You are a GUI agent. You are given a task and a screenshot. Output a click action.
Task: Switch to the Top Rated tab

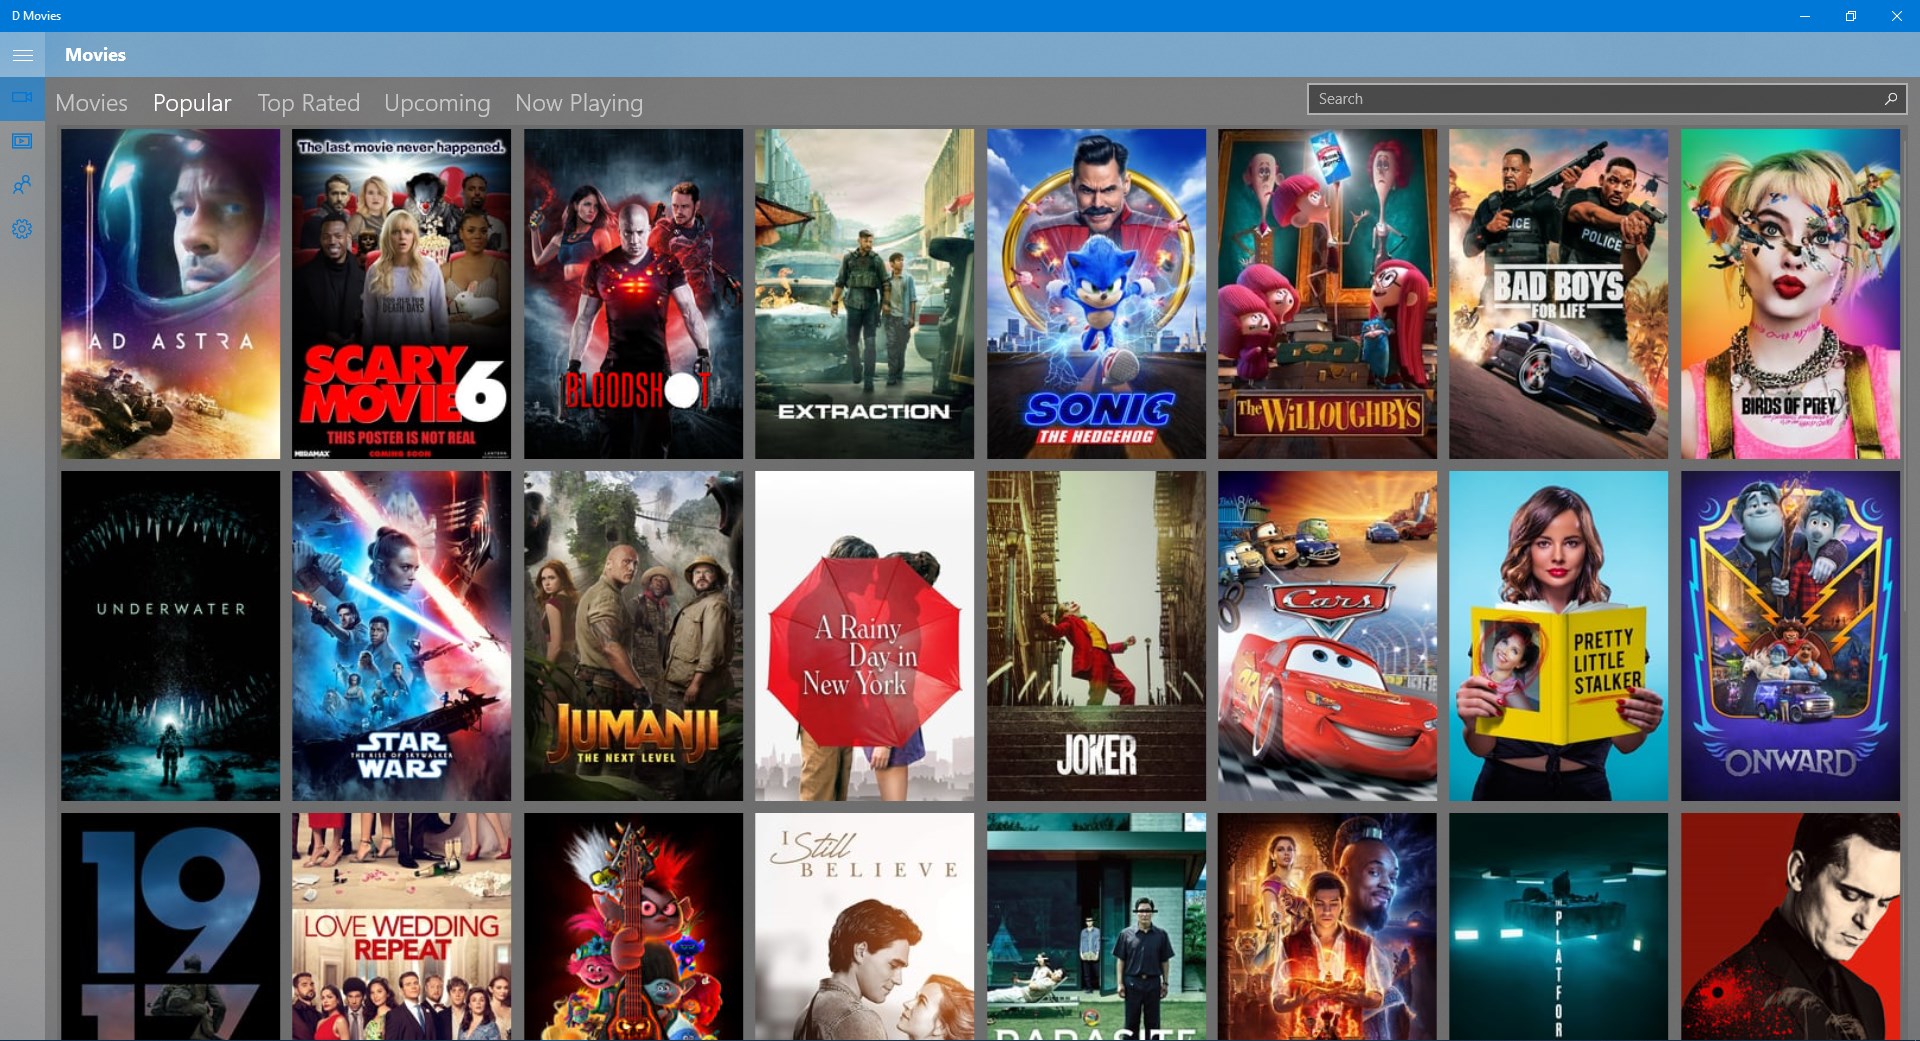click(x=308, y=102)
